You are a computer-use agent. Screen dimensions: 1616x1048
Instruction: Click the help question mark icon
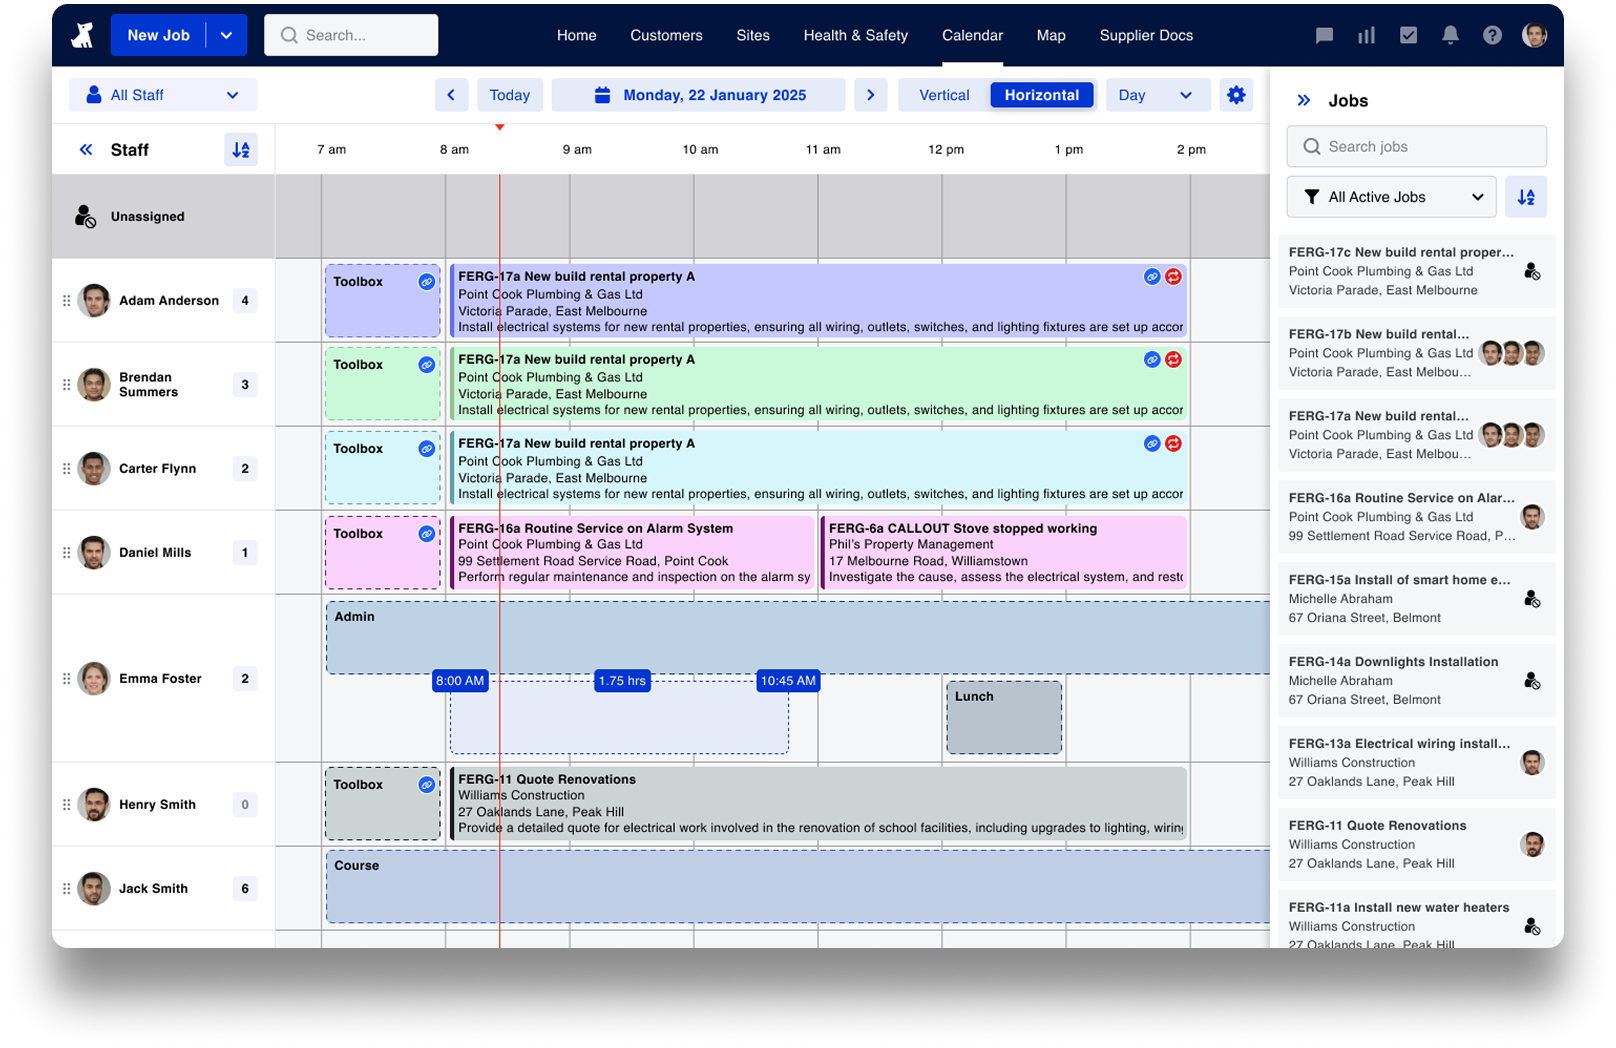1492,35
